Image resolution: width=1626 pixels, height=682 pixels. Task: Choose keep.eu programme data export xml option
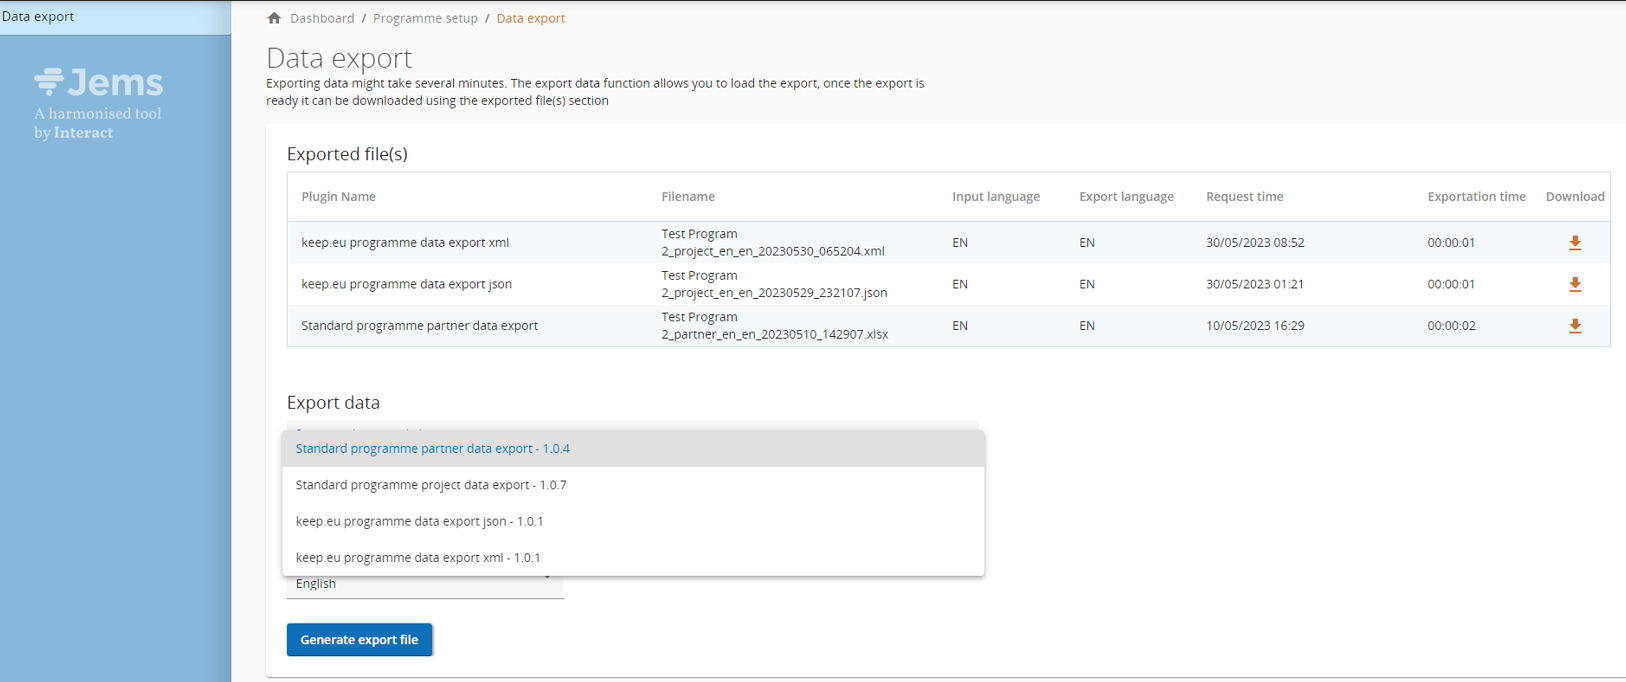(x=418, y=558)
